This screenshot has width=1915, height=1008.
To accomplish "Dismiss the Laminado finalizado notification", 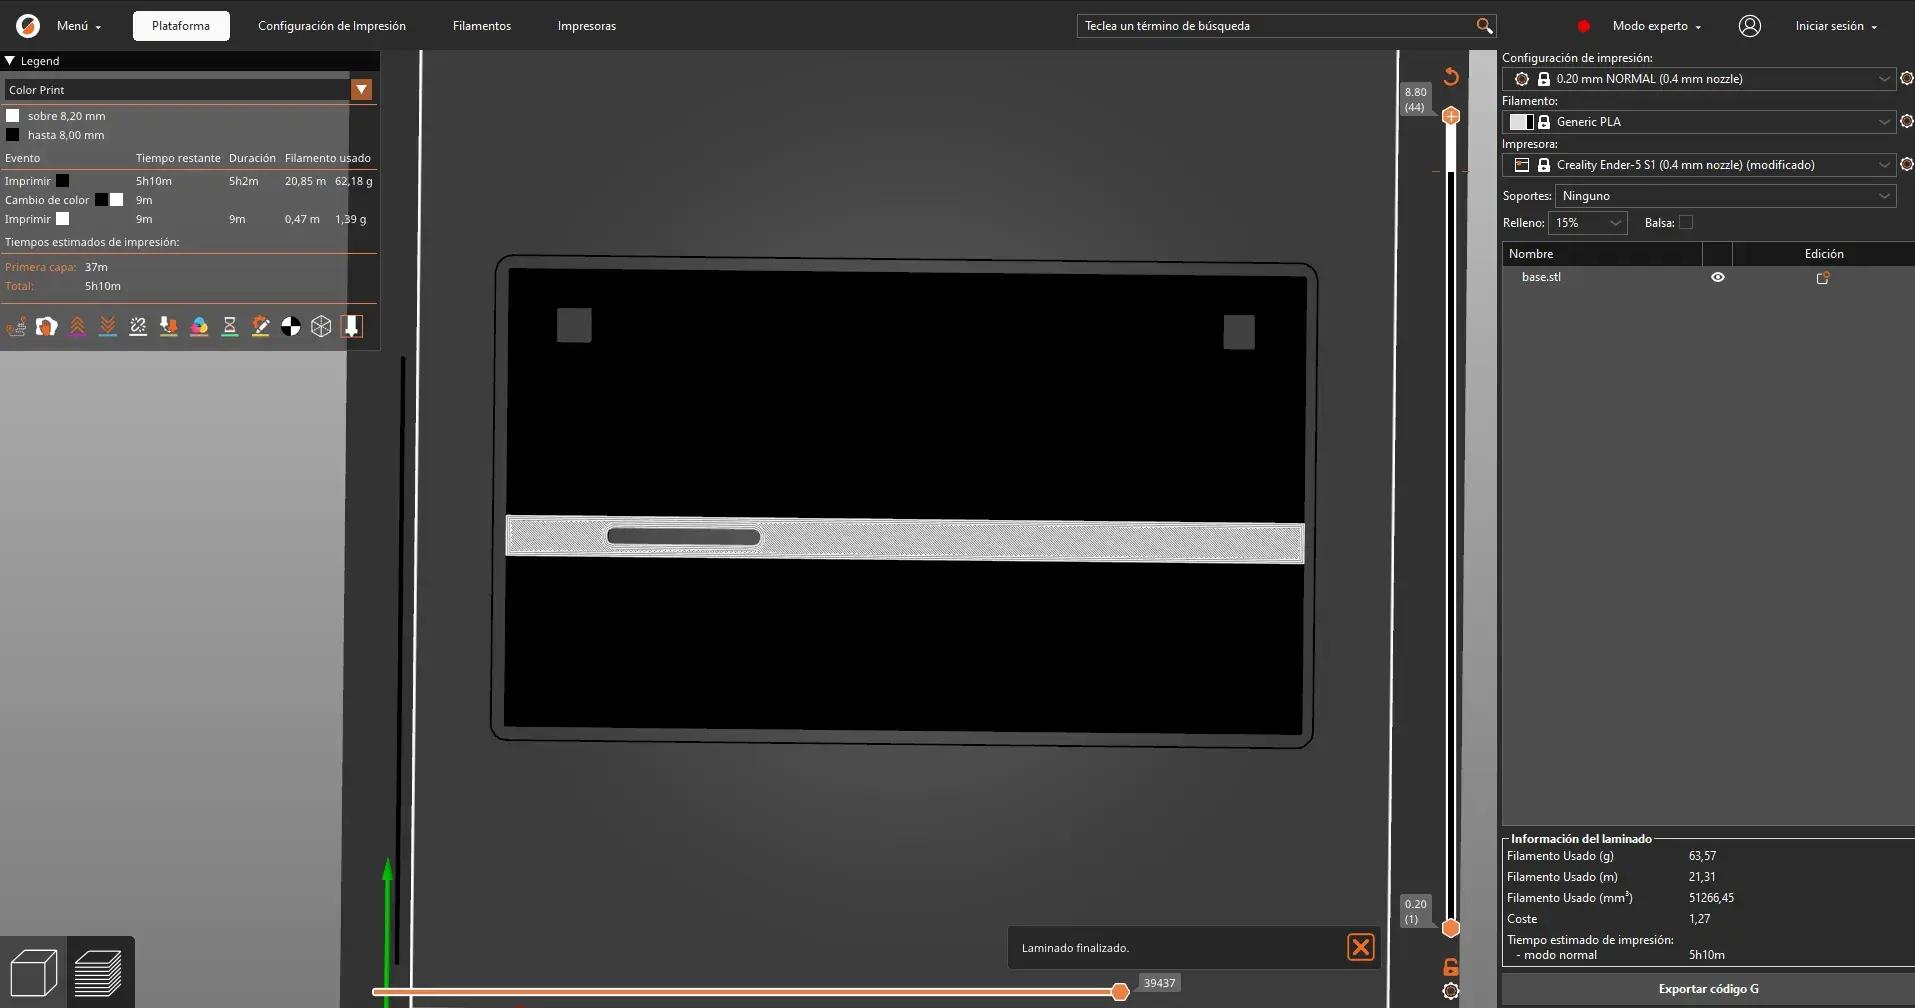I will pos(1360,947).
